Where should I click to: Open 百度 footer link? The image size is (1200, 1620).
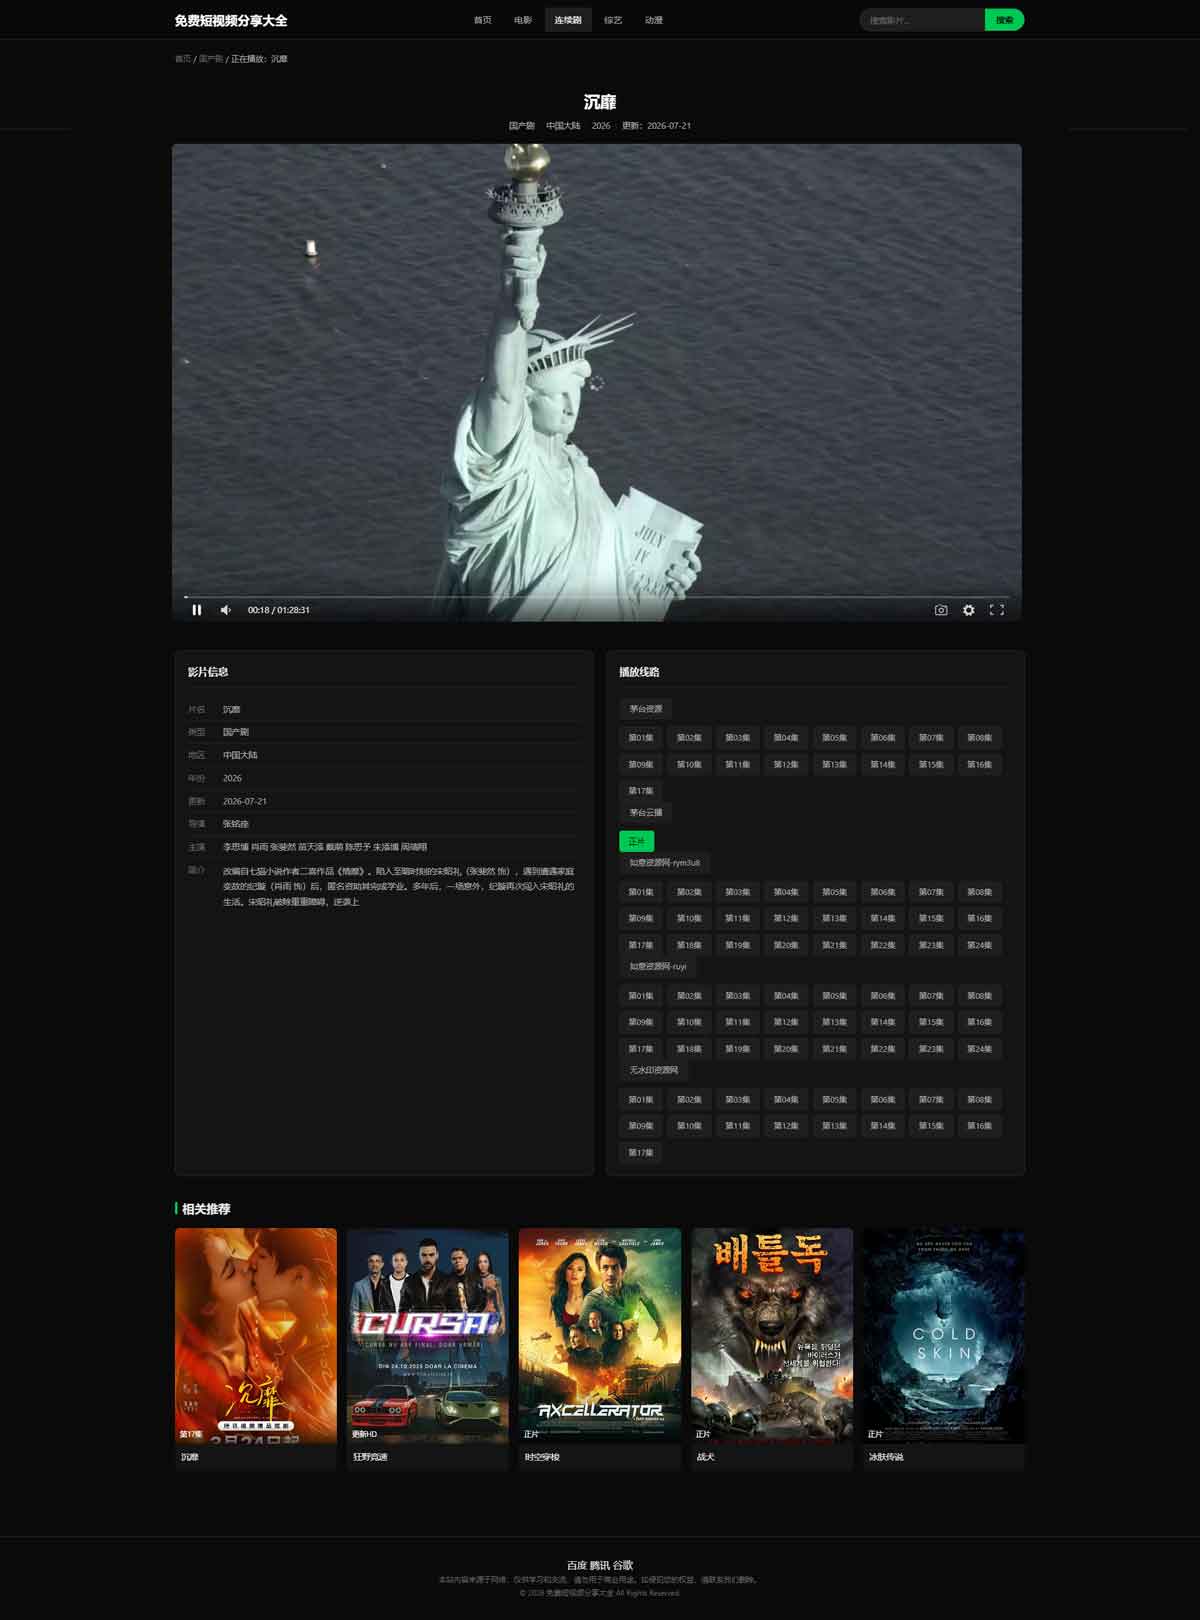pyautogui.click(x=577, y=1566)
